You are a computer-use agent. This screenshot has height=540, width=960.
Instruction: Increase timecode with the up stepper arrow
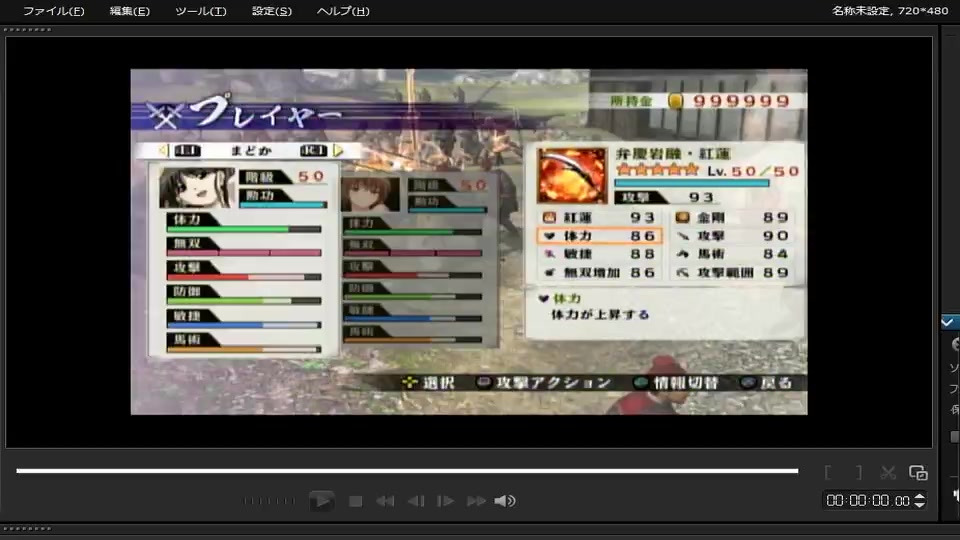click(920, 497)
